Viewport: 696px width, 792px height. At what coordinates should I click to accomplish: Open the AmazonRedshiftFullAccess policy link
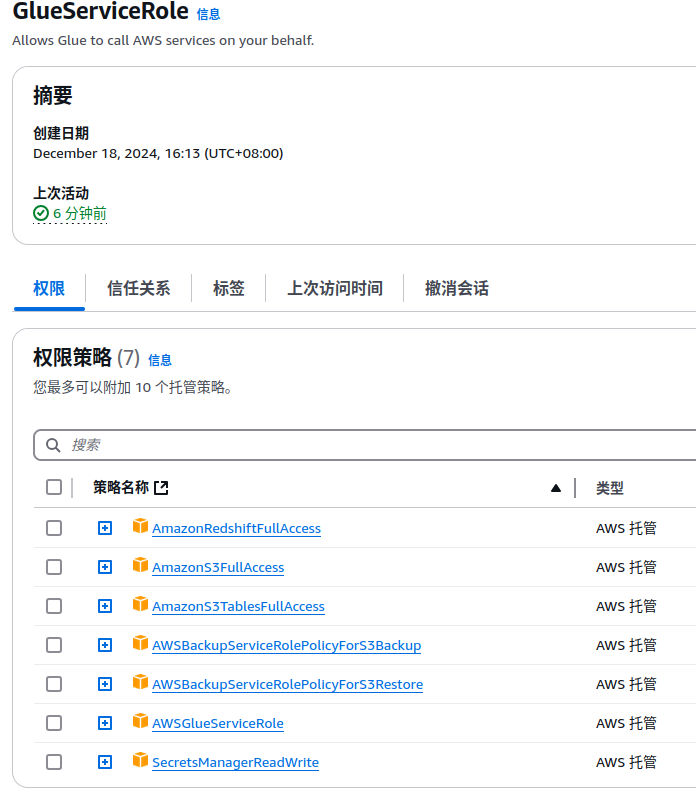click(x=236, y=528)
